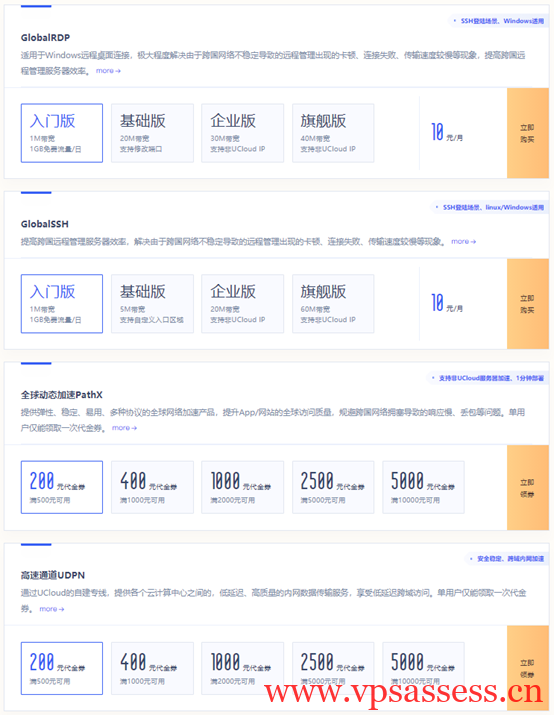The image size is (554, 715).
Task: Click GlobalSSH 10元/月 price
Action: point(447,303)
